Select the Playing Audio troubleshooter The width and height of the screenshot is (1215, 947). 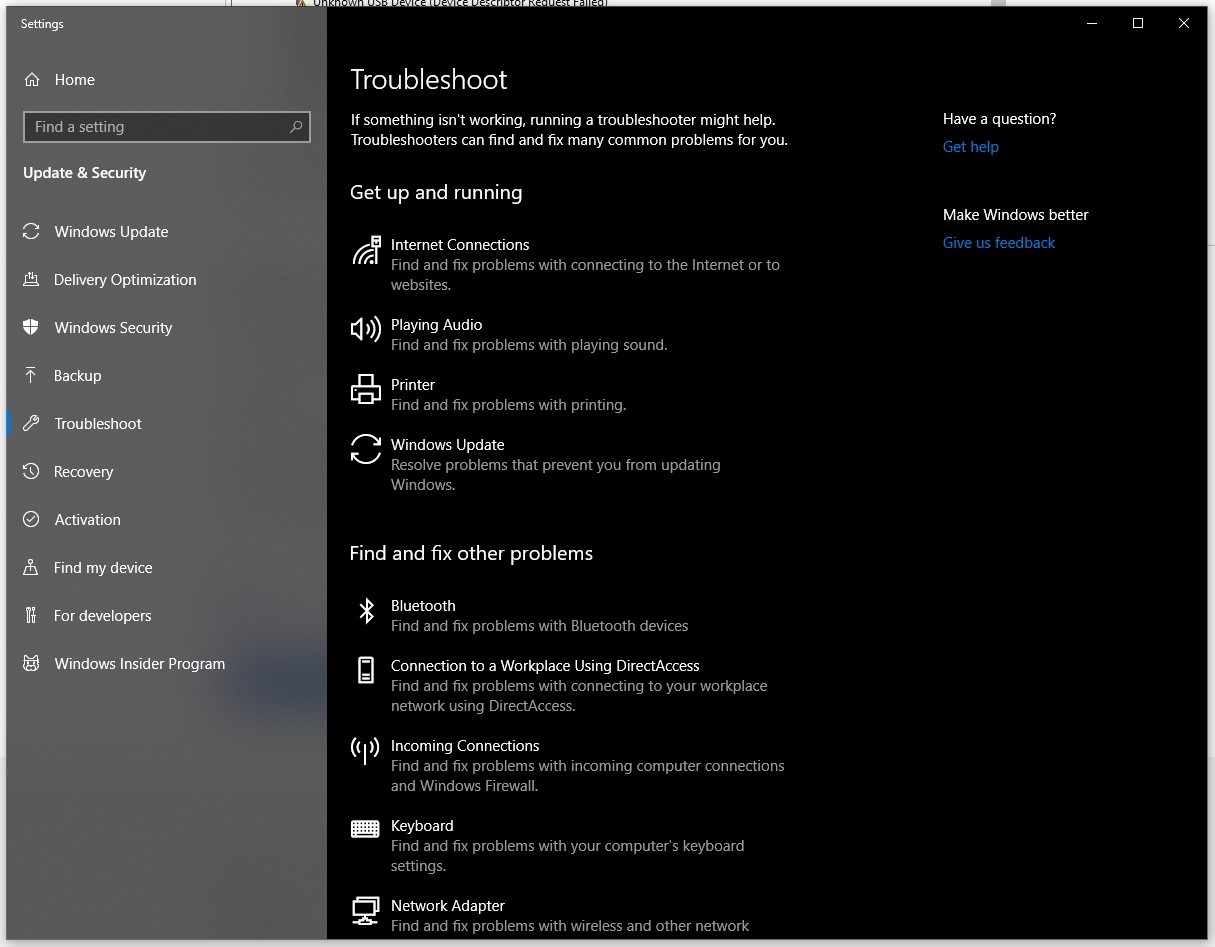(x=436, y=325)
